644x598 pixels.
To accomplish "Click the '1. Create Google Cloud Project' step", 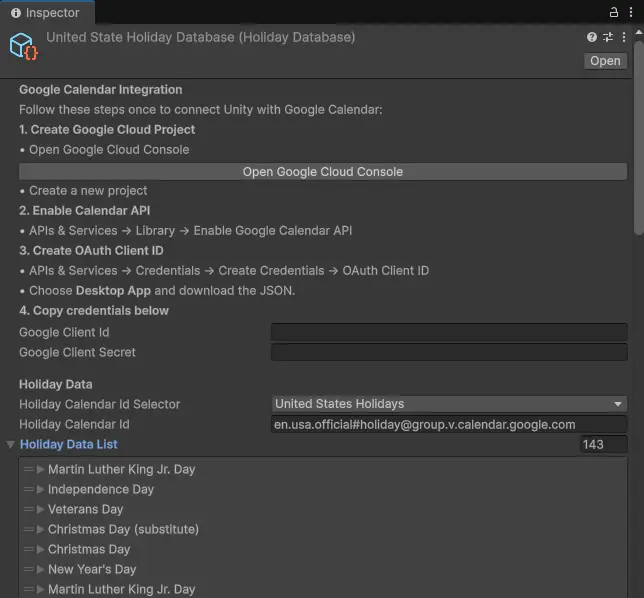I will (x=107, y=130).
